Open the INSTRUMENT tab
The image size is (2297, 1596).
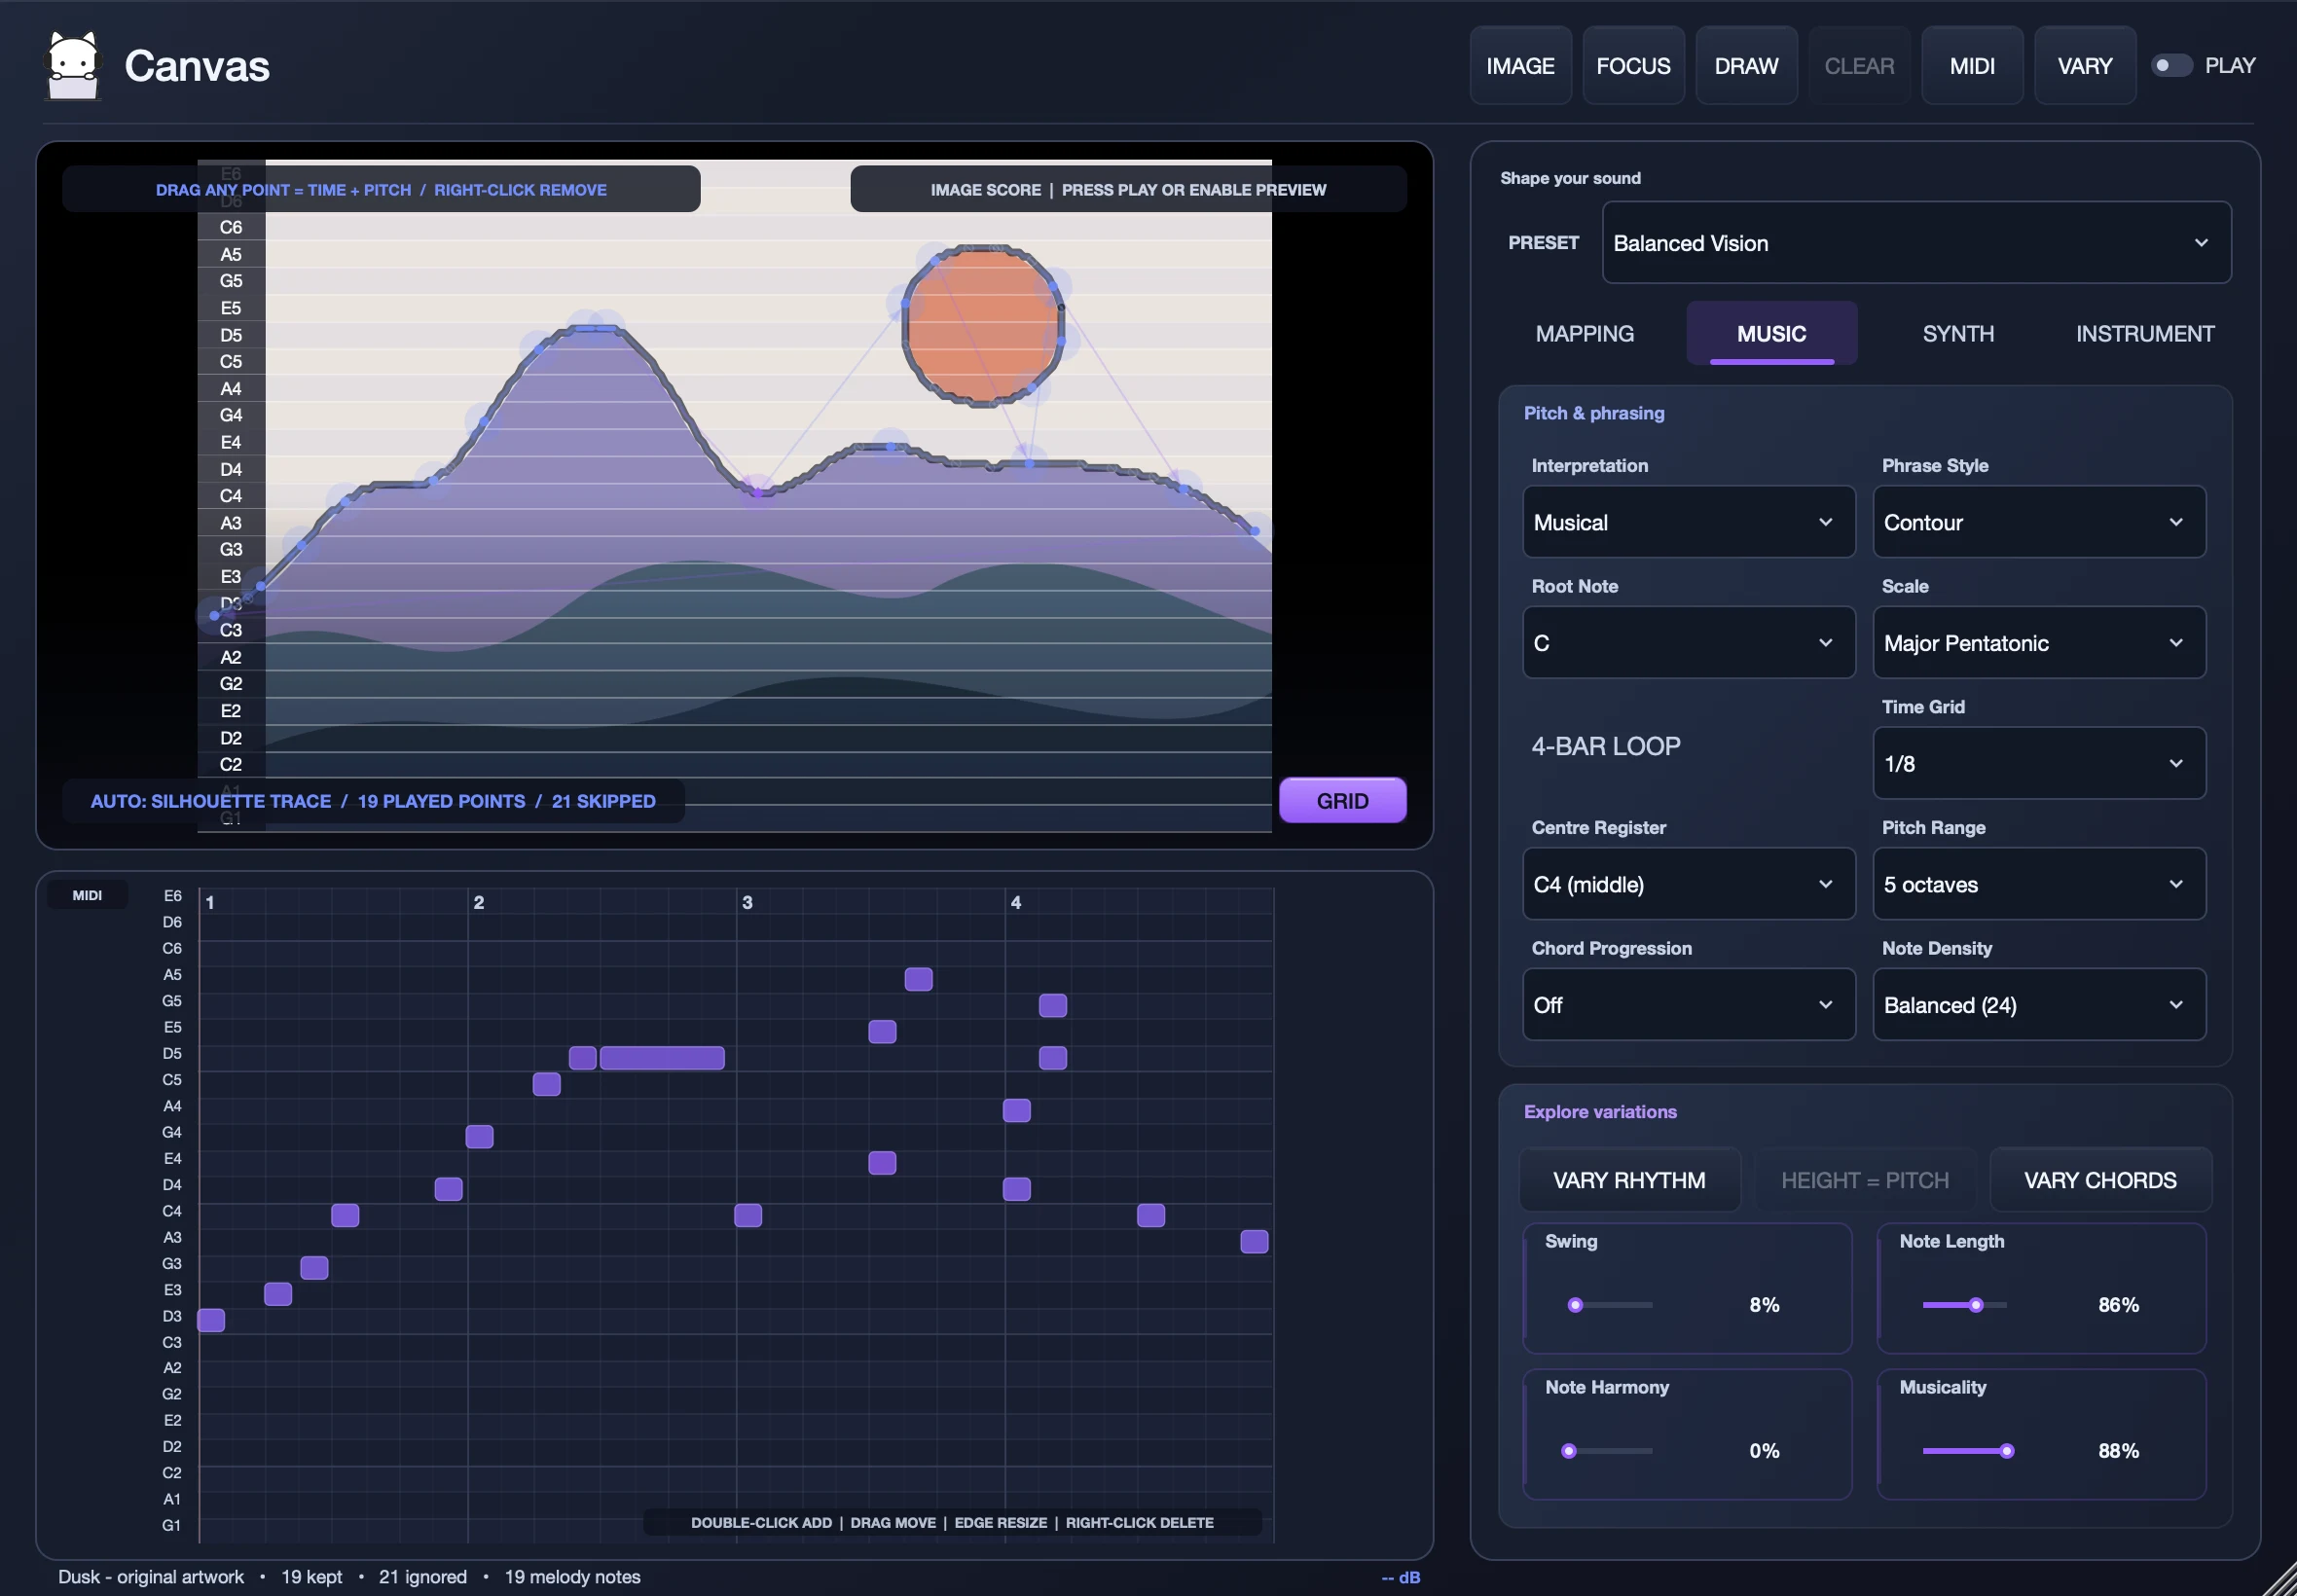click(x=2145, y=334)
